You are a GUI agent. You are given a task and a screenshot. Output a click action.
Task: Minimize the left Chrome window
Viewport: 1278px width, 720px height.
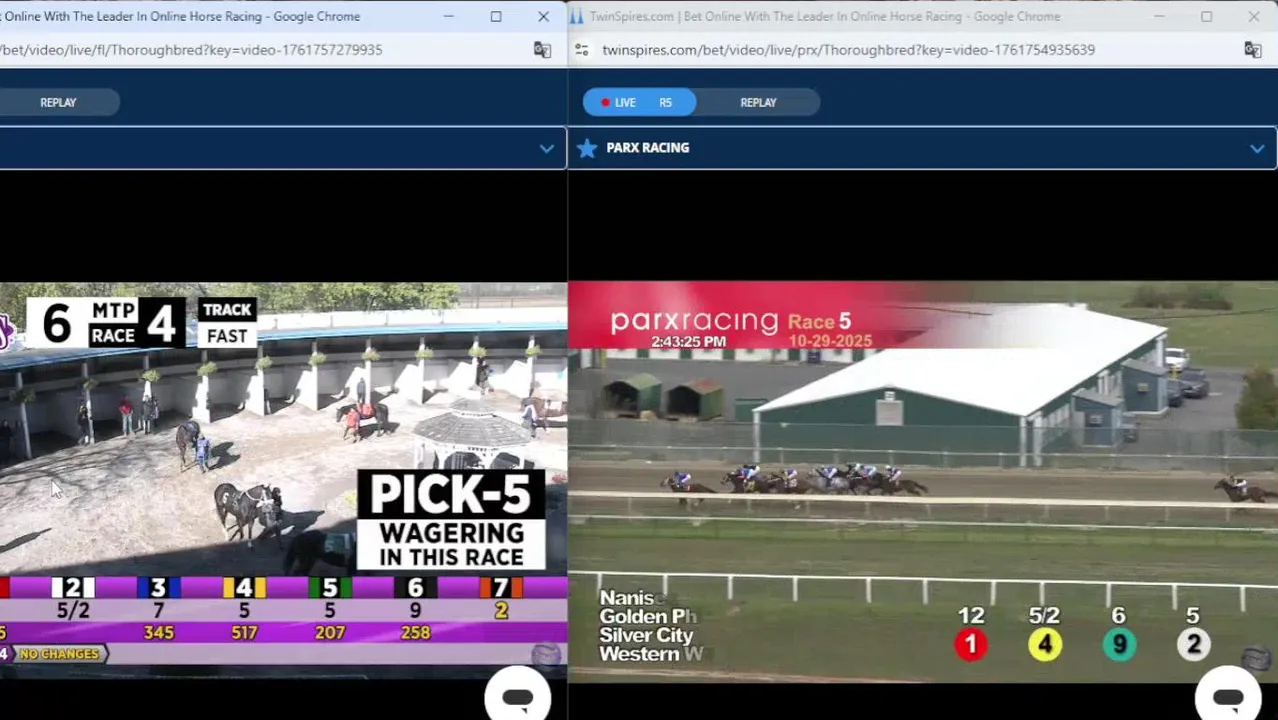point(448,16)
